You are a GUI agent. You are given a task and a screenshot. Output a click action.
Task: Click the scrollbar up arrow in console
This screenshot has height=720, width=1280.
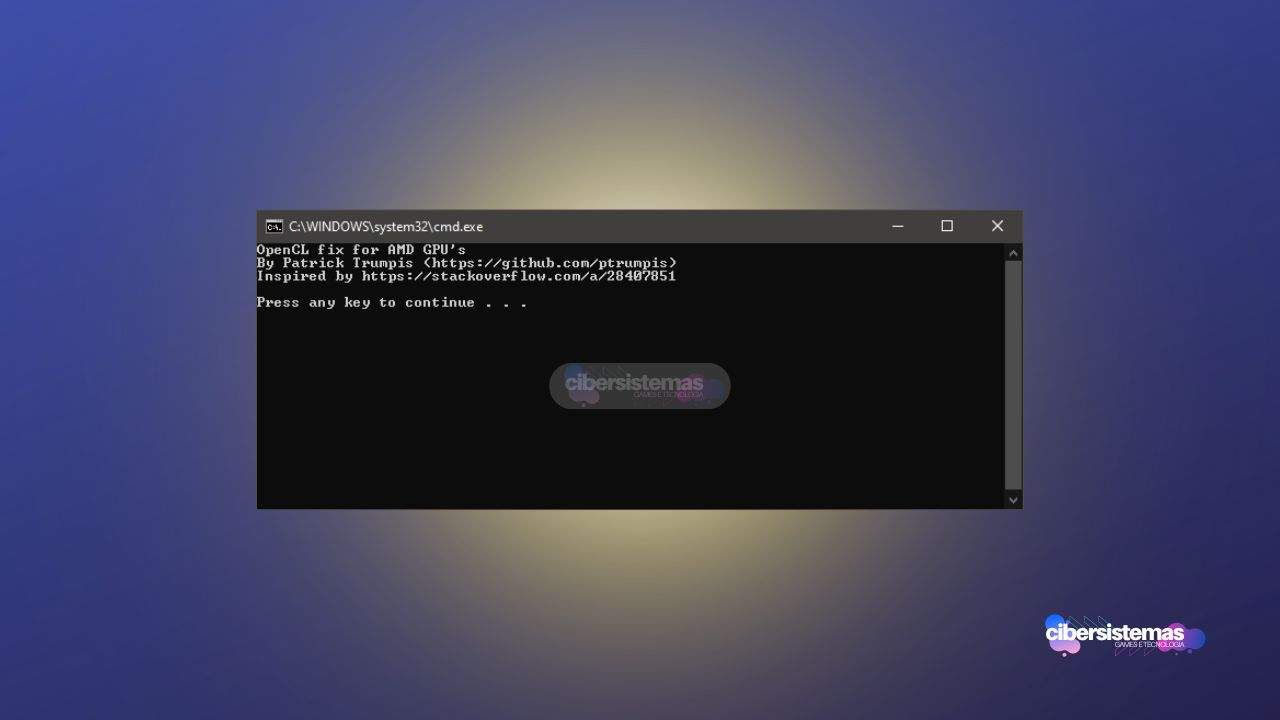(x=1013, y=253)
